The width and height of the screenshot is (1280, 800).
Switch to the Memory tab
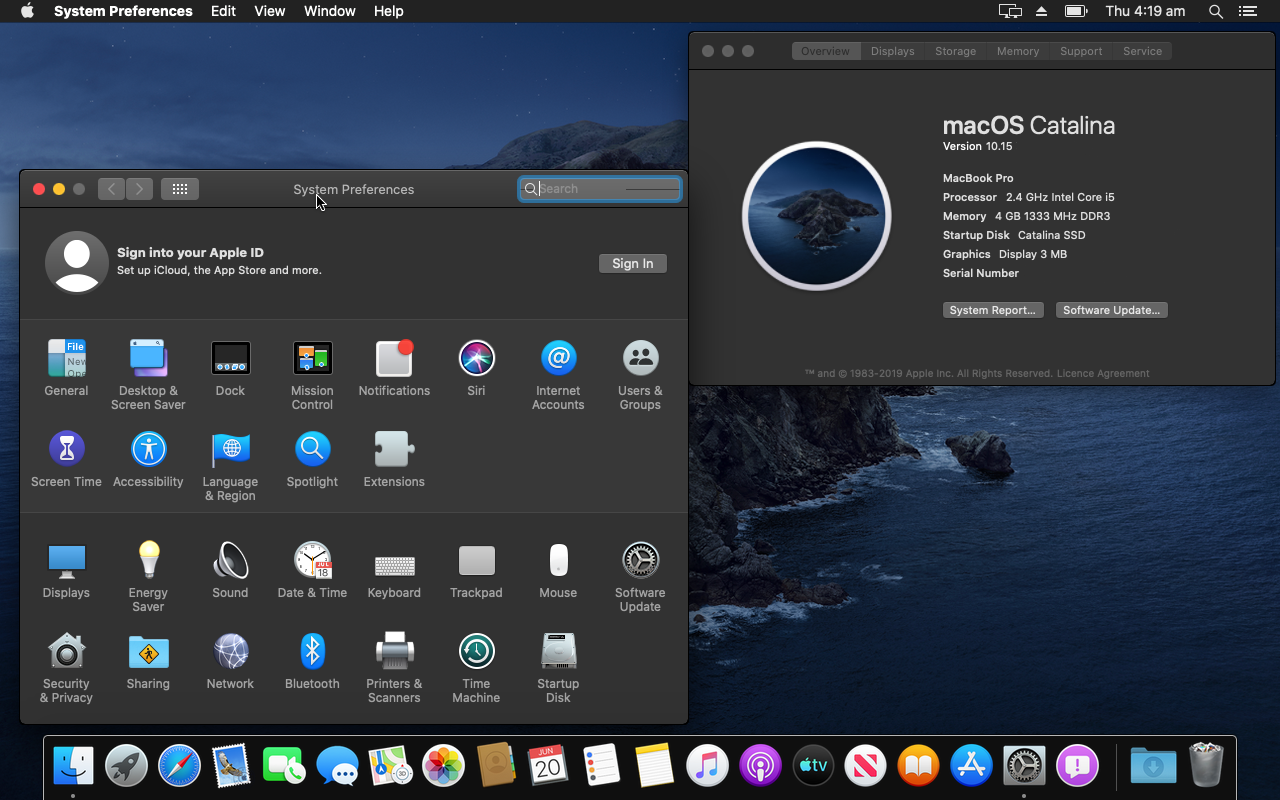coord(1017,50)
